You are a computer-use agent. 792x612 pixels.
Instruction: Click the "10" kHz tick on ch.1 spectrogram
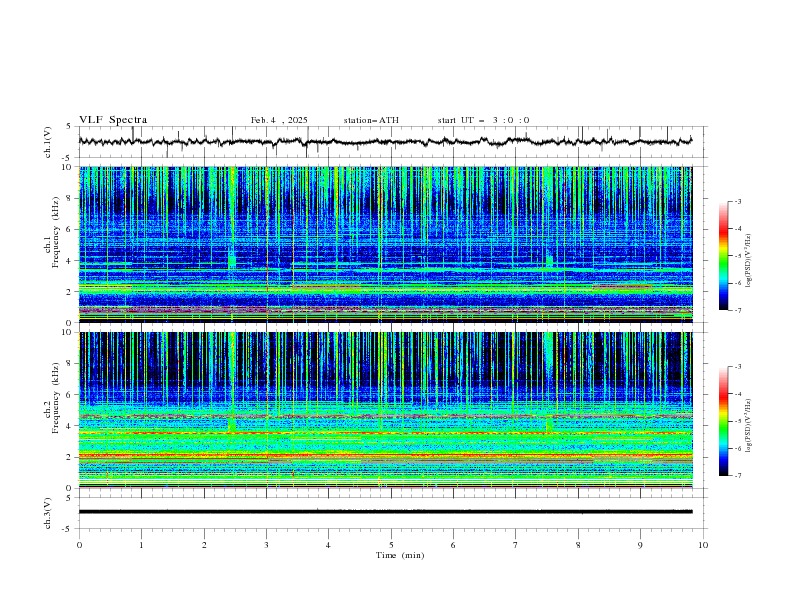[68, 167]
